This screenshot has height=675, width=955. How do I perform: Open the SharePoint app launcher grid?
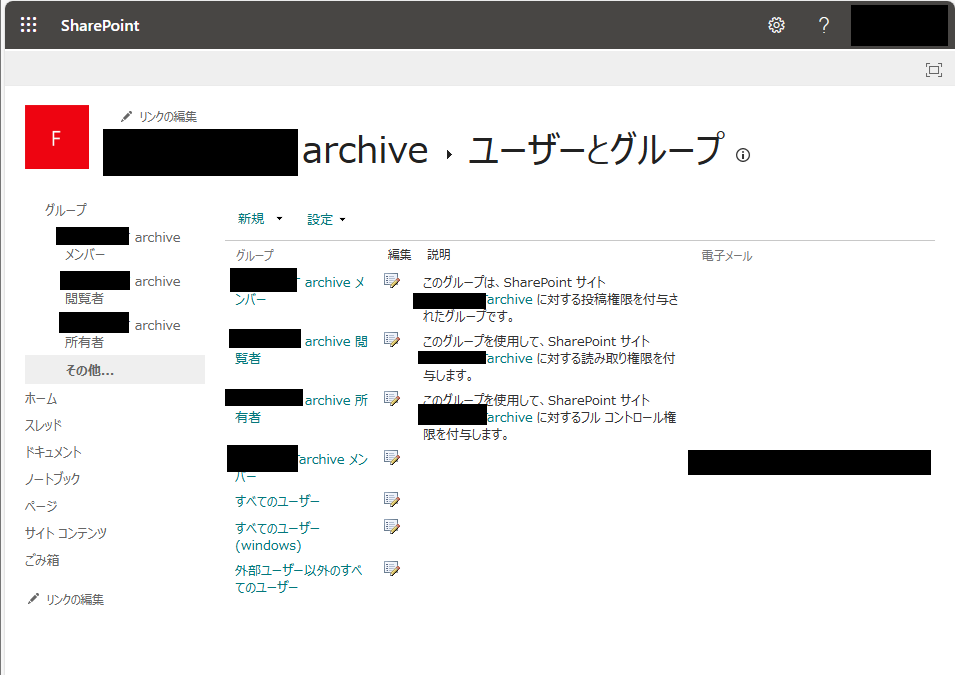coord(28,25)
